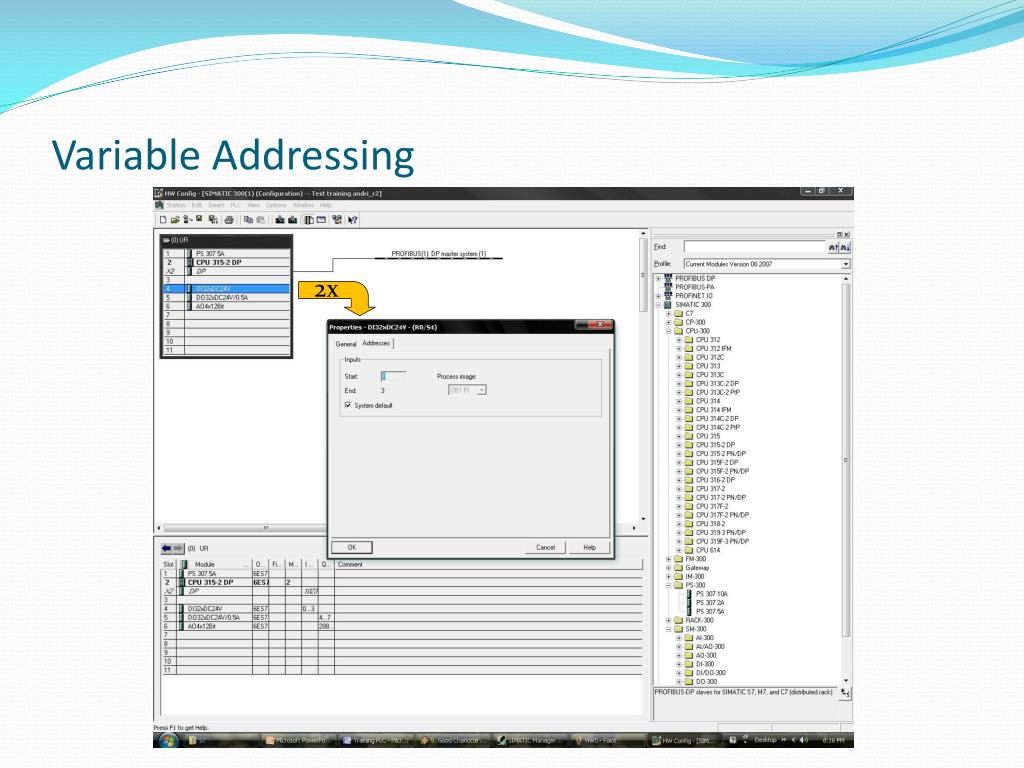The height and width of the screenshot is (768, 1024).
Task: Expand the DI-300 folder
Action: [679, 664]
